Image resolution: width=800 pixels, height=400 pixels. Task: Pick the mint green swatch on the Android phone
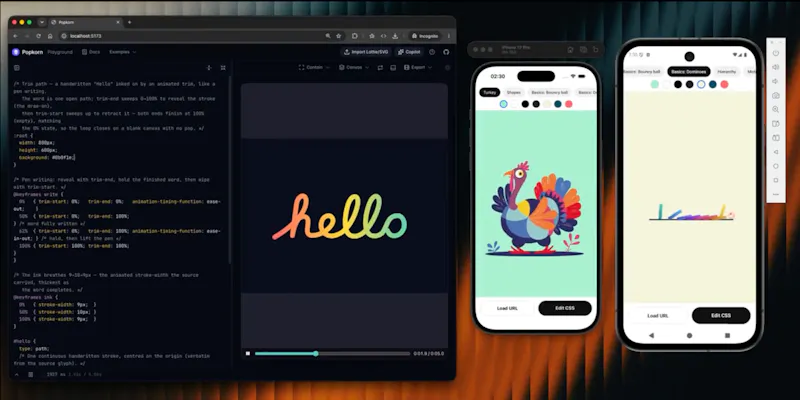[655, 84]
